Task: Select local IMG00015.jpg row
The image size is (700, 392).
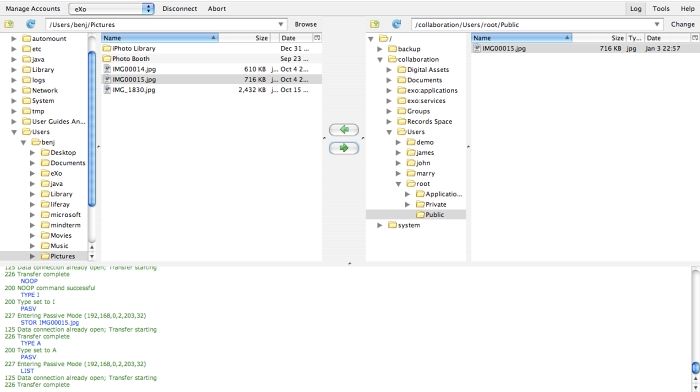Action: point(211,79)
